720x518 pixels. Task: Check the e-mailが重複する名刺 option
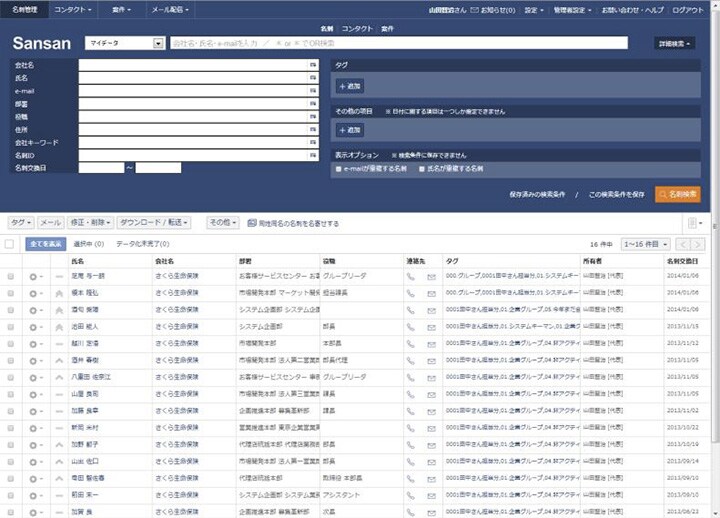point(338,169)
